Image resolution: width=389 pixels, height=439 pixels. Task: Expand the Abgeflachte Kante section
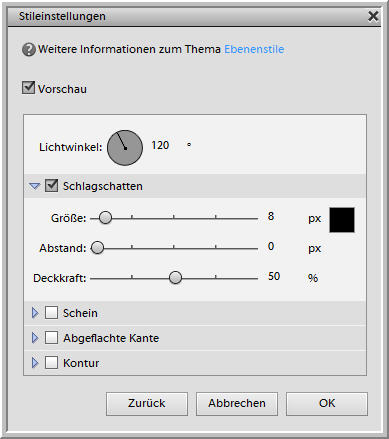click(35, 338)
